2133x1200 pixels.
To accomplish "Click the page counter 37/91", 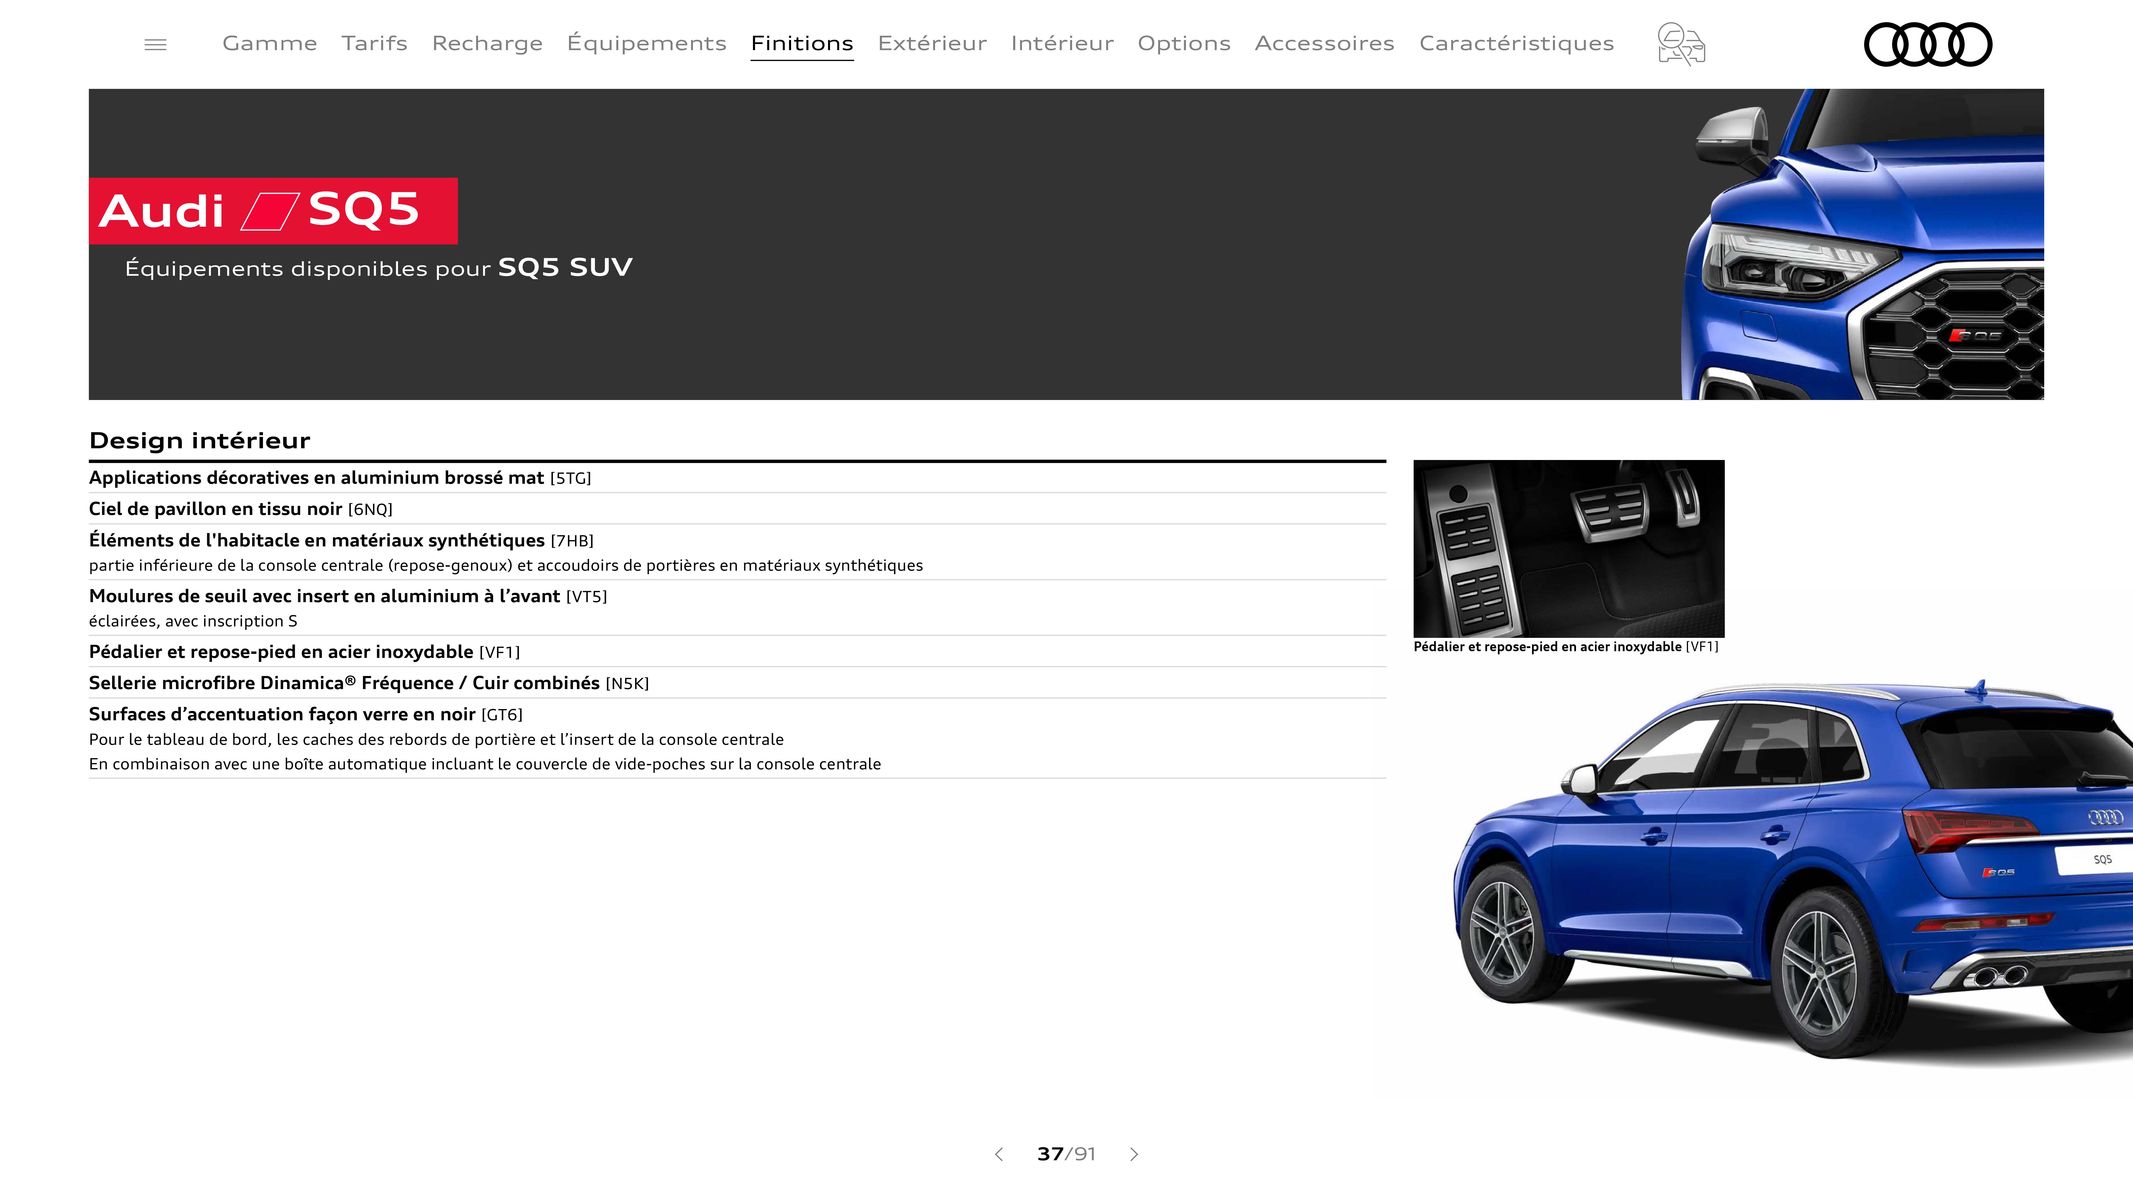I will [x=1066, y=1154].
